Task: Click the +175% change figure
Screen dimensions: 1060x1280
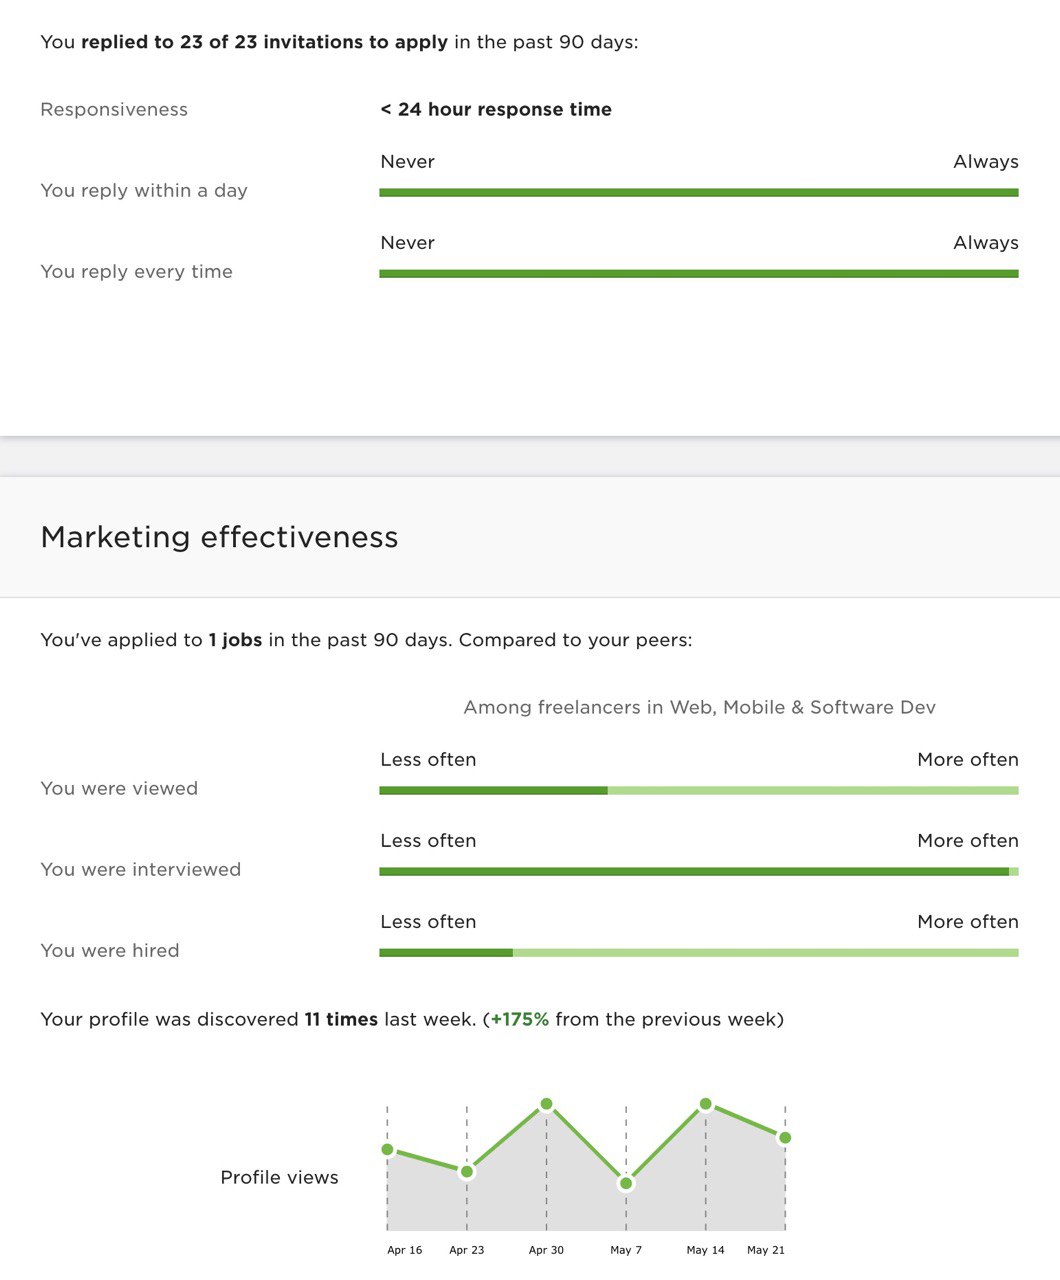Action: (519, 1019)
